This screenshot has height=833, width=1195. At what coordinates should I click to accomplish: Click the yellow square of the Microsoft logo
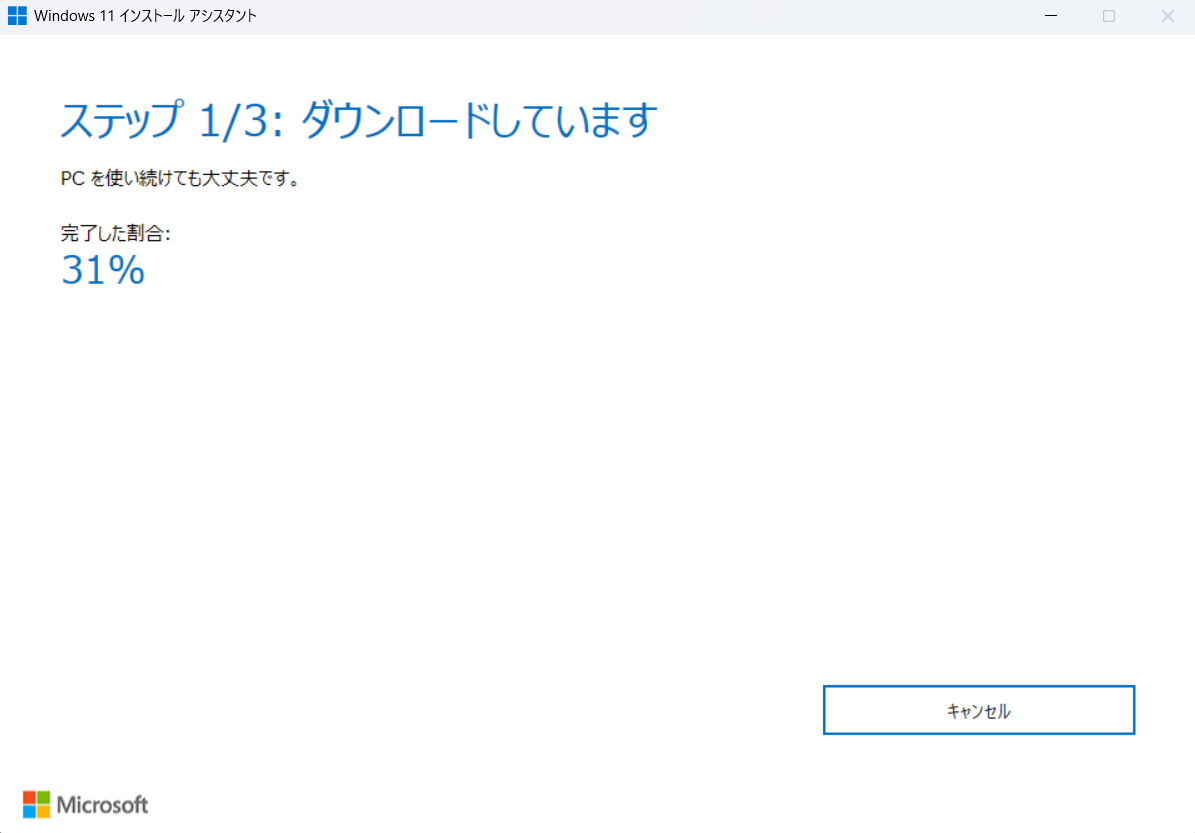tap(43, 811)
